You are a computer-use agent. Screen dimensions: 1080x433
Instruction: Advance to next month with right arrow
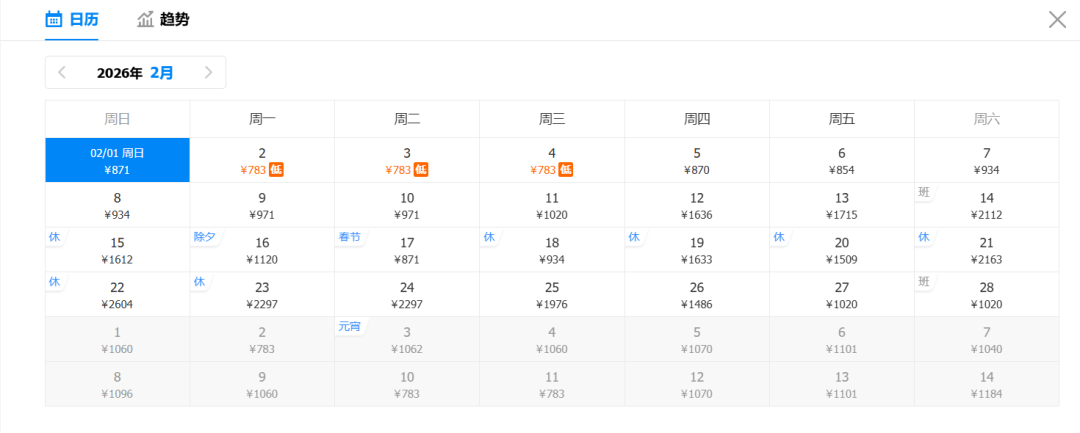(208, 72)
